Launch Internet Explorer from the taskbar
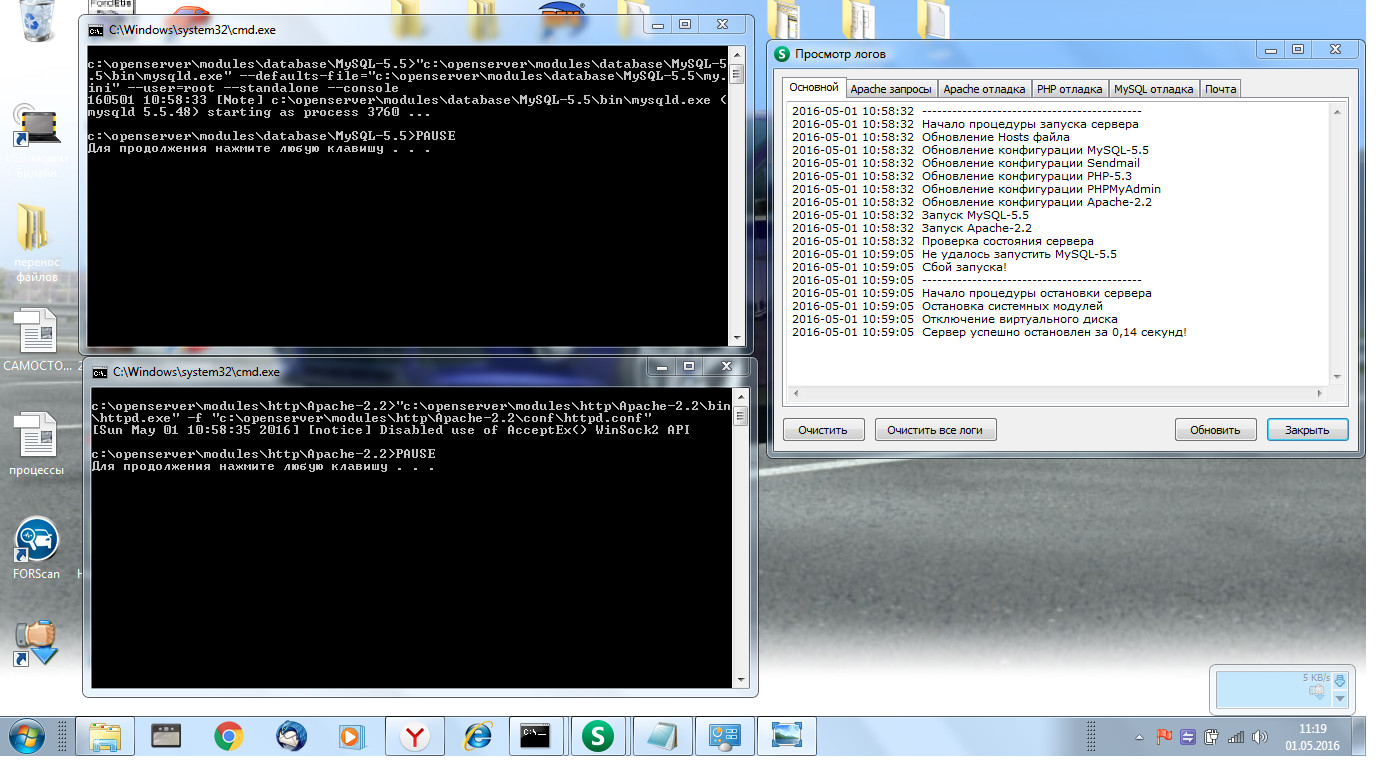This screenshot has height=771, width=1380. (x=477, y=737)
